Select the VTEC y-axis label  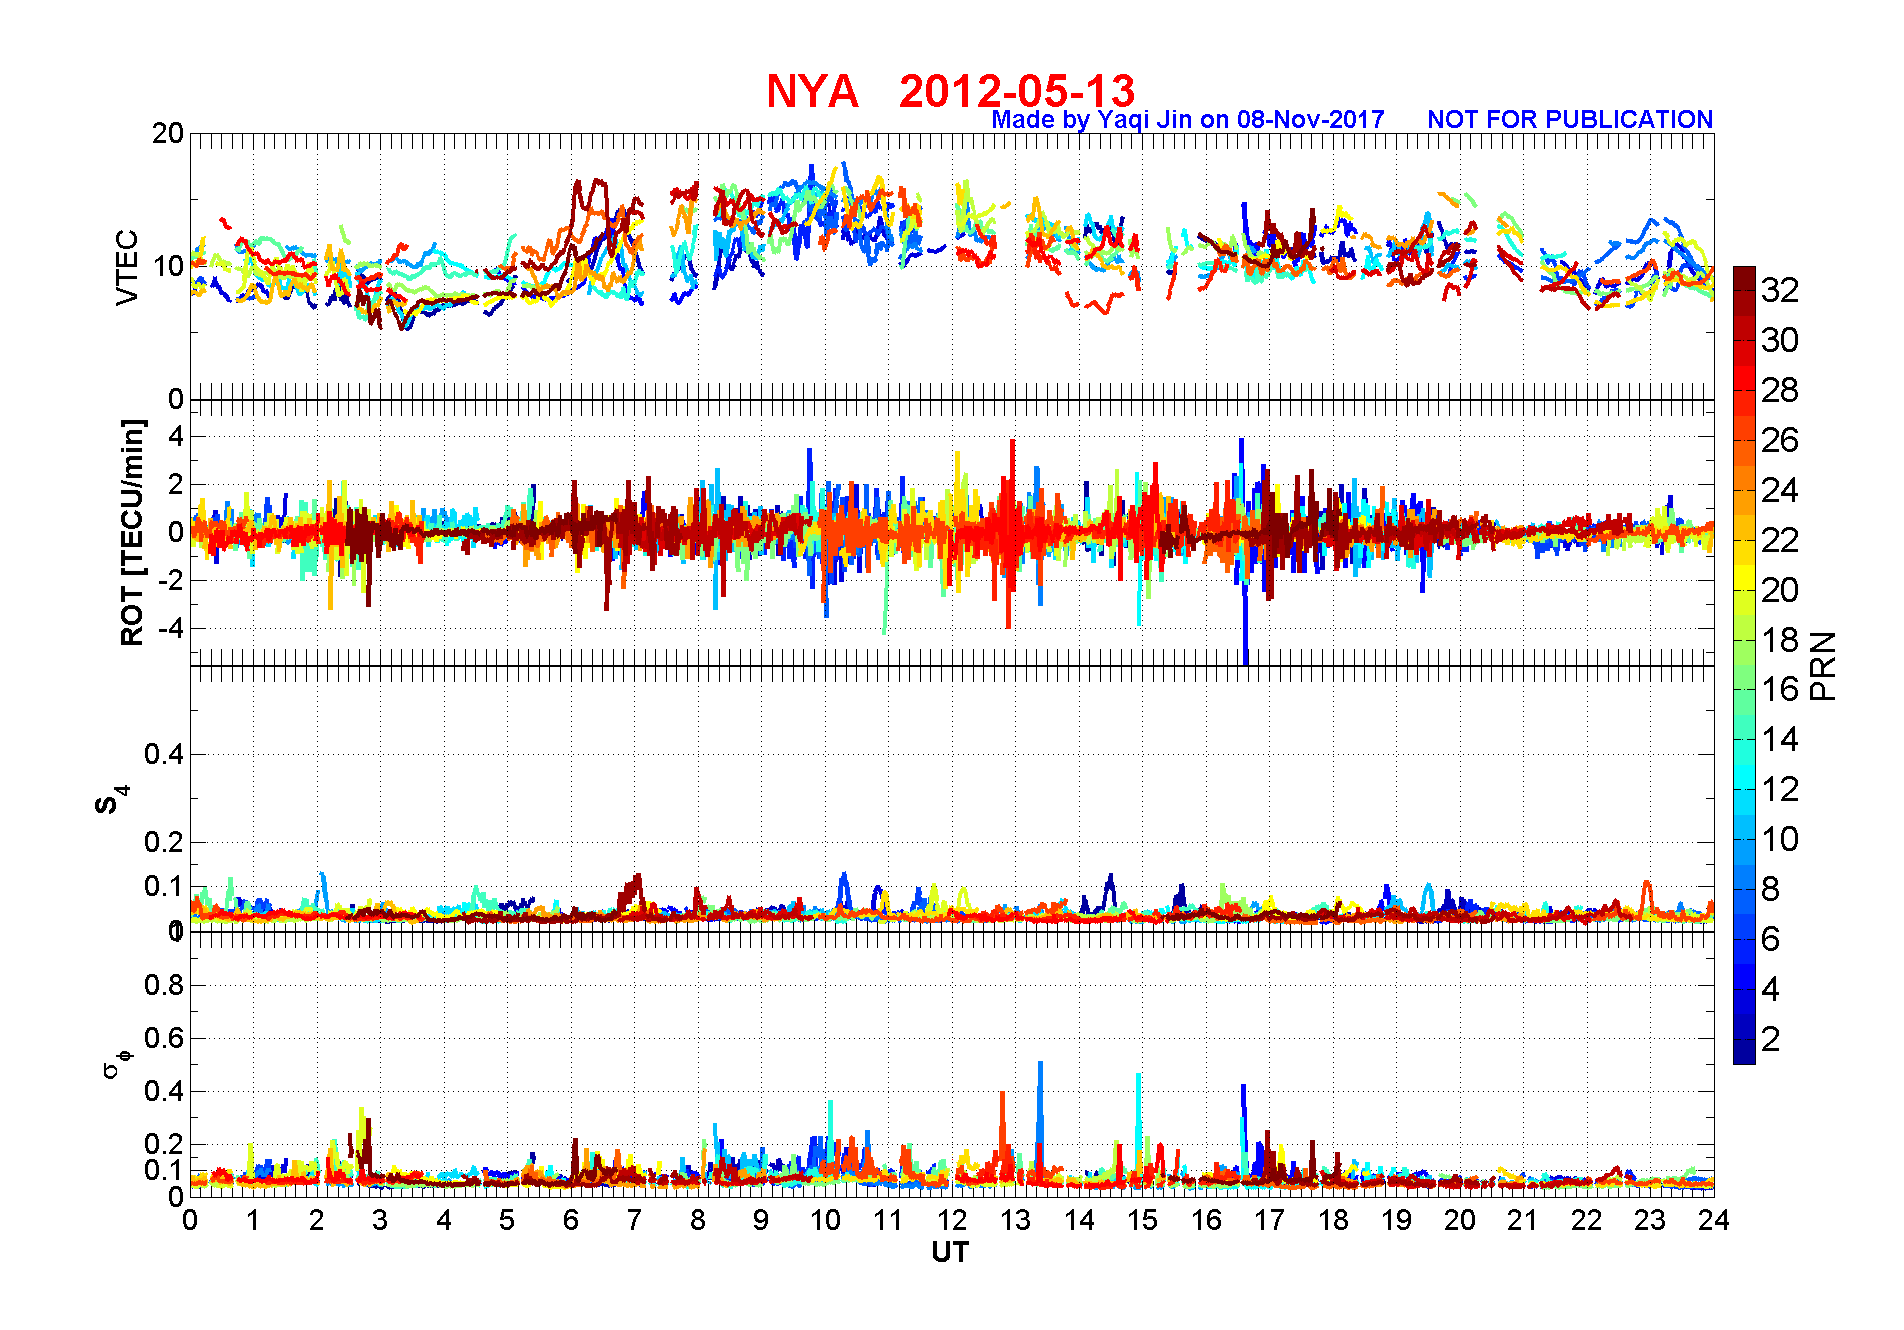coord(127,267)
